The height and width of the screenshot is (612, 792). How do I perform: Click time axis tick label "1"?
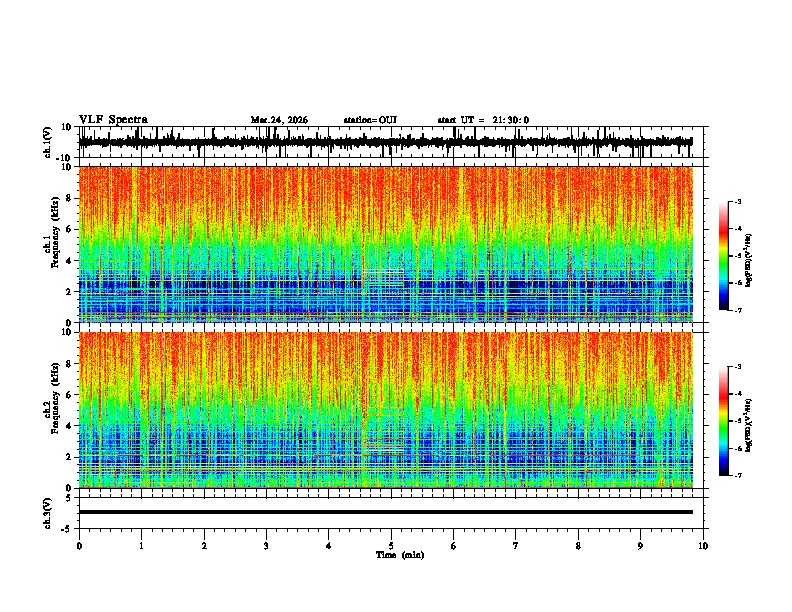pos(141,546)
